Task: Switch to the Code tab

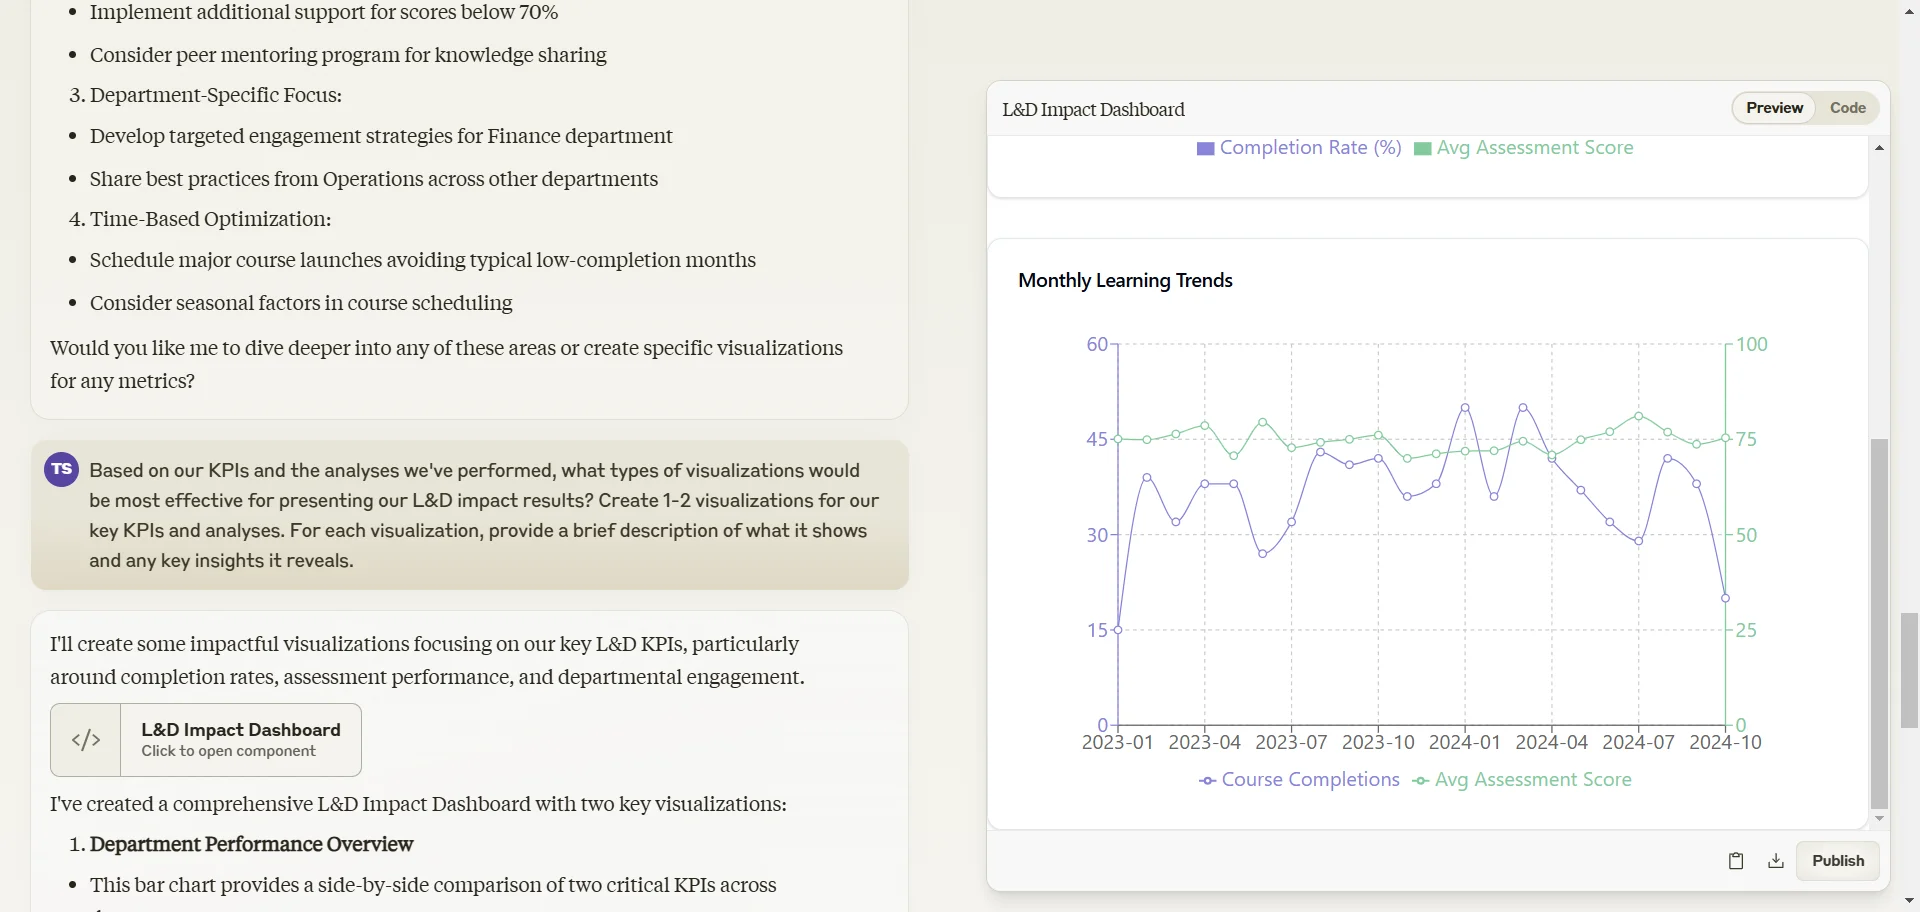Action: pyautogui.click(x=1848, y=108)
